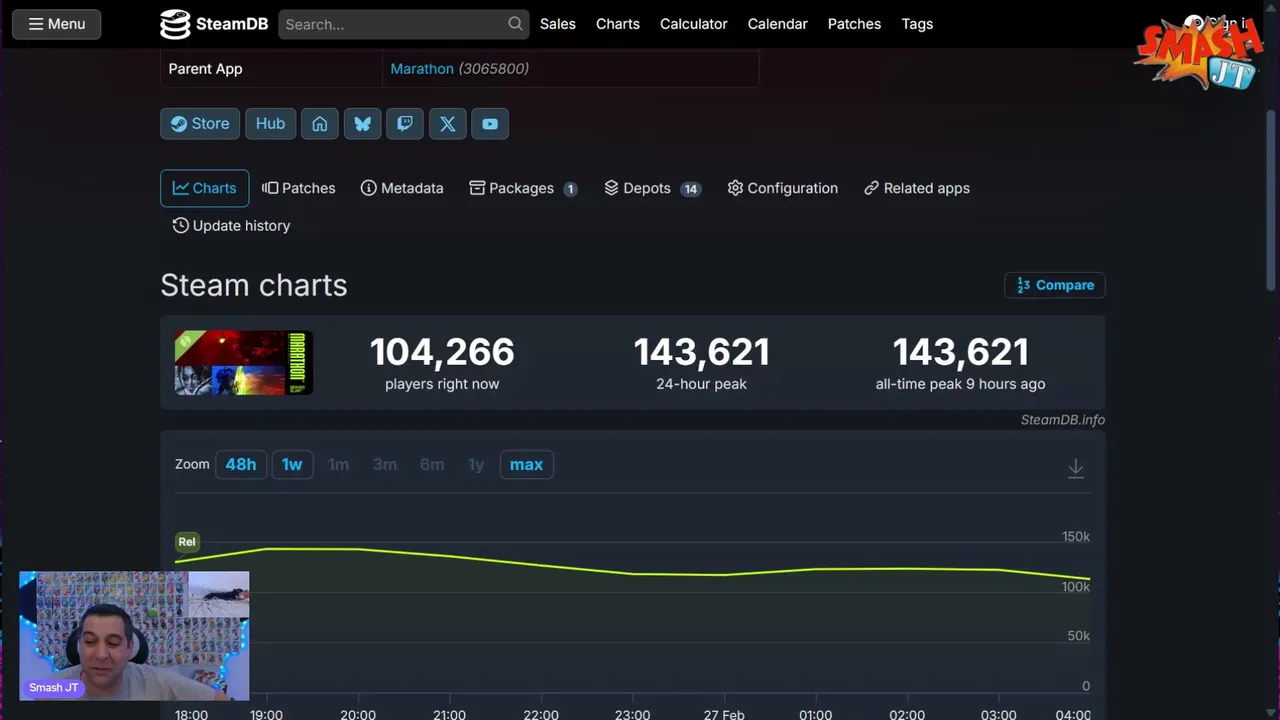1280x720 pixels.
Task: Switch to the Configuration tab
Action: pos(783,188)
